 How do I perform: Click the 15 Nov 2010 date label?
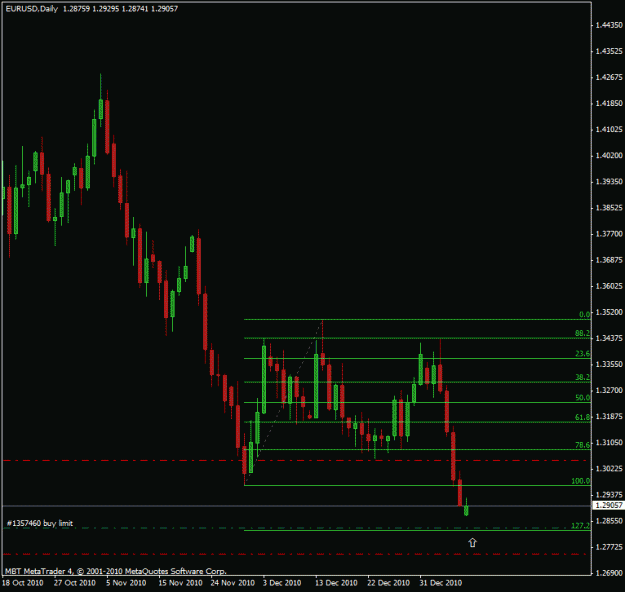coord(180,583)
